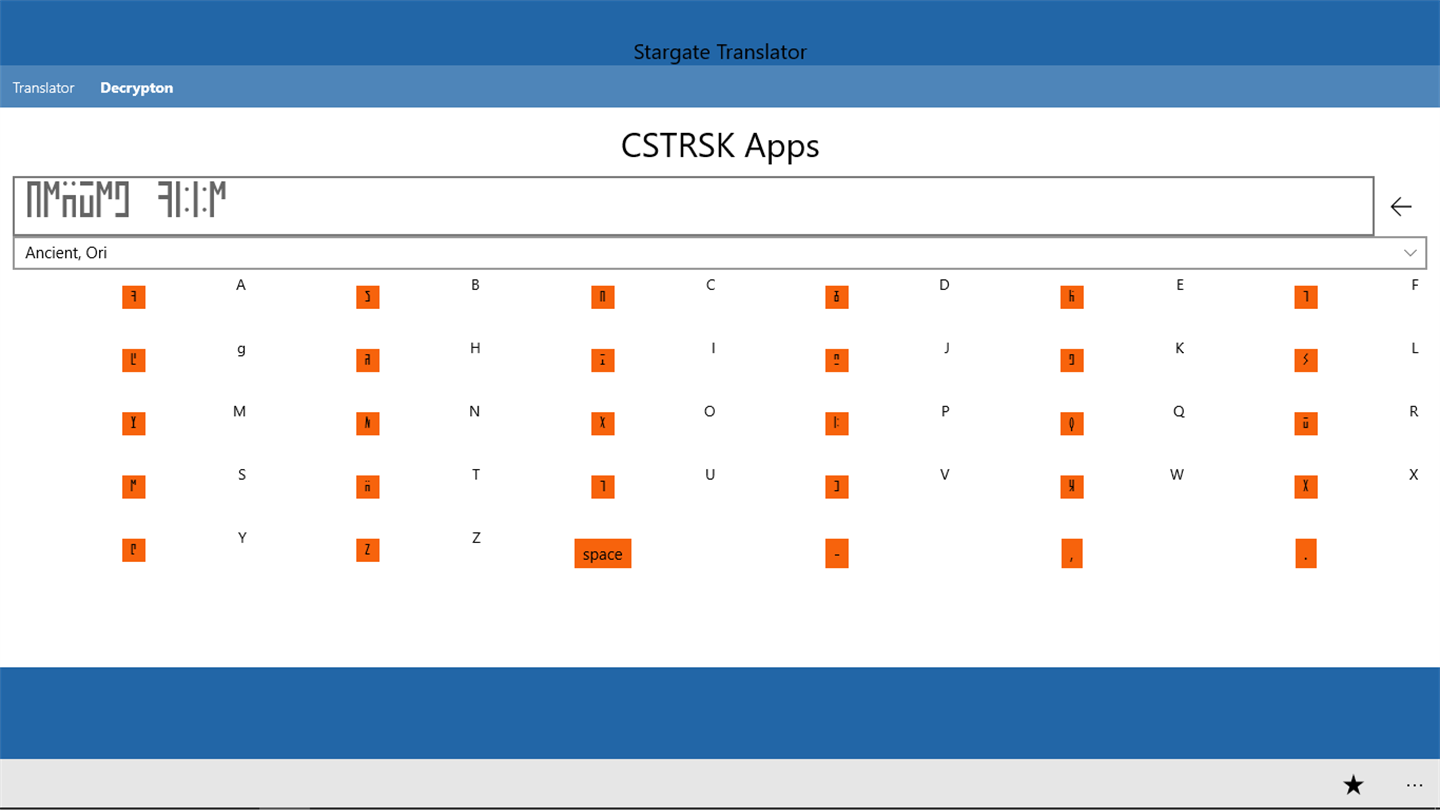The width and height of the screenshot is (1440, 810).
Task: Select the orange glyph button for letter L
Action: [x=1306, y=360]
